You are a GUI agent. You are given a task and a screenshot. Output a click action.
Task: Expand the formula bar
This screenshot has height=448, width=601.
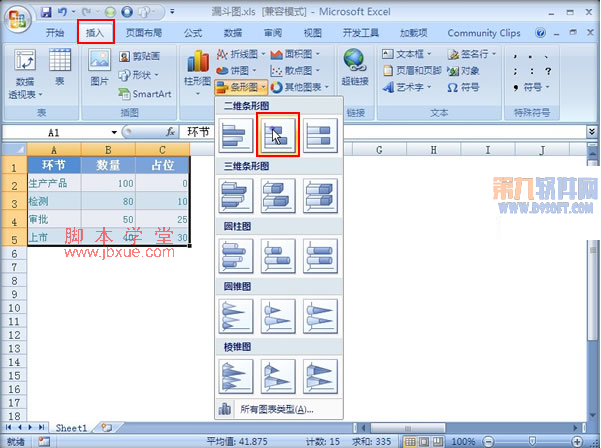[x=591, y=132]
